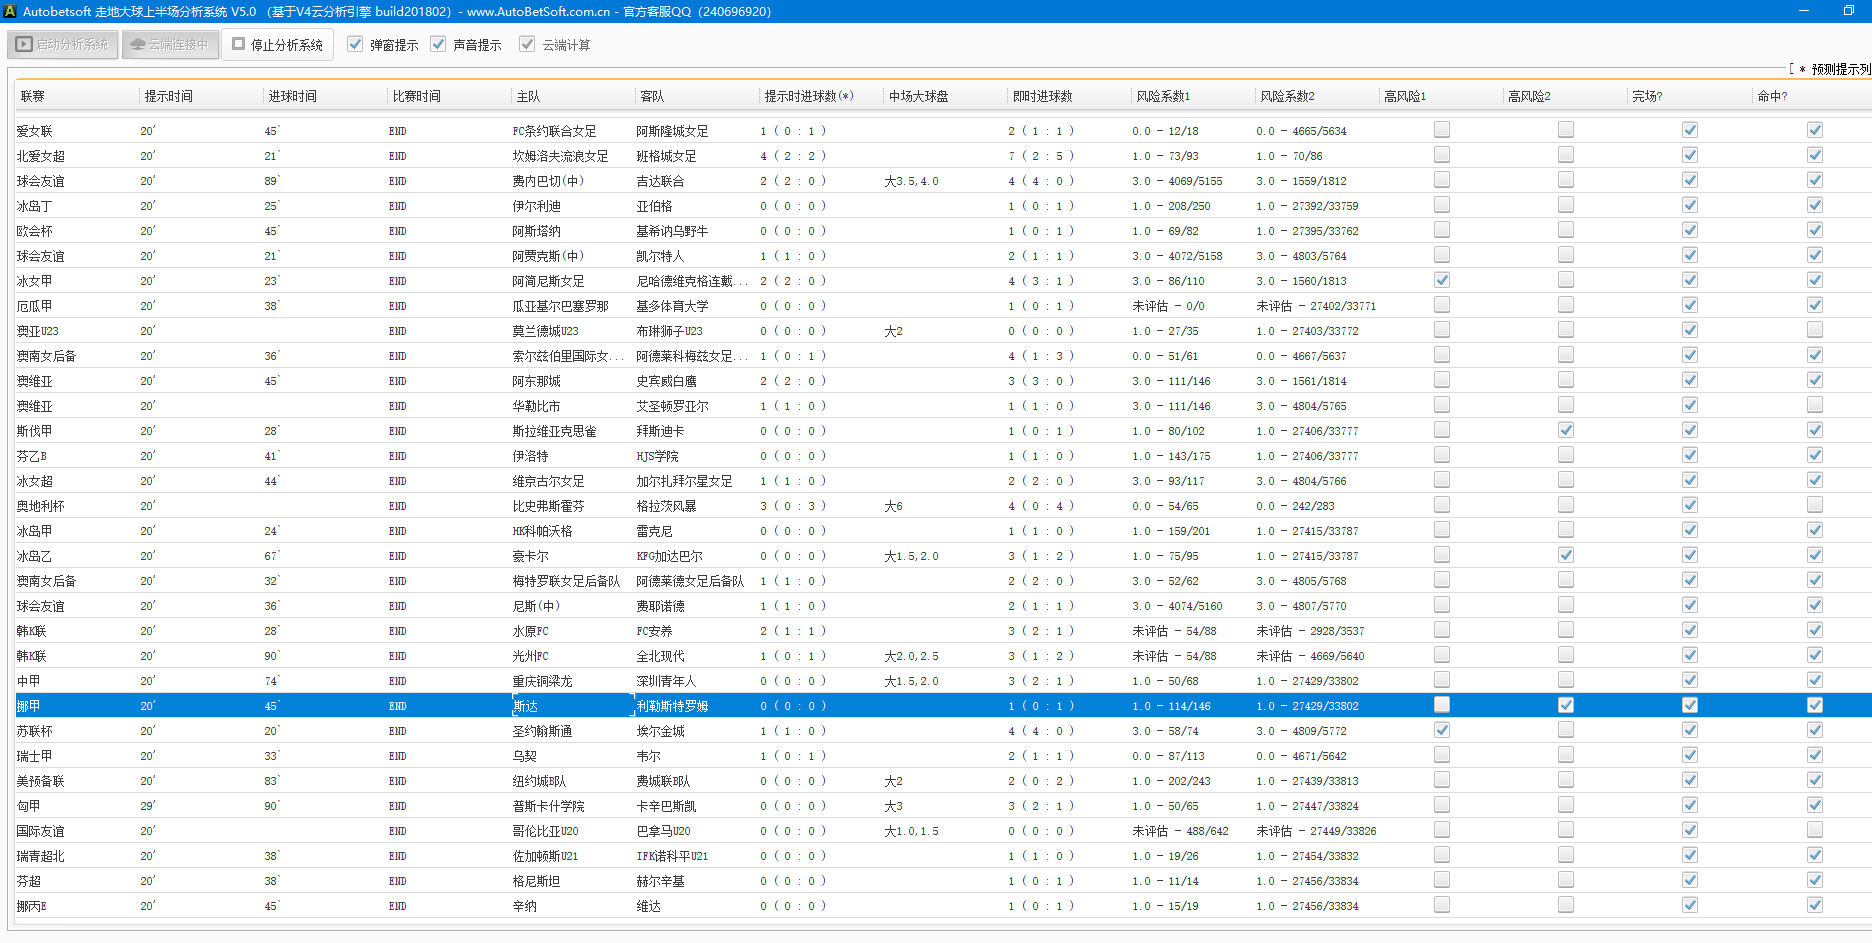The width and height of the screenshot is (1872, 943).
Task: Click the 停止分析系统 stop button
Action: 278,45
